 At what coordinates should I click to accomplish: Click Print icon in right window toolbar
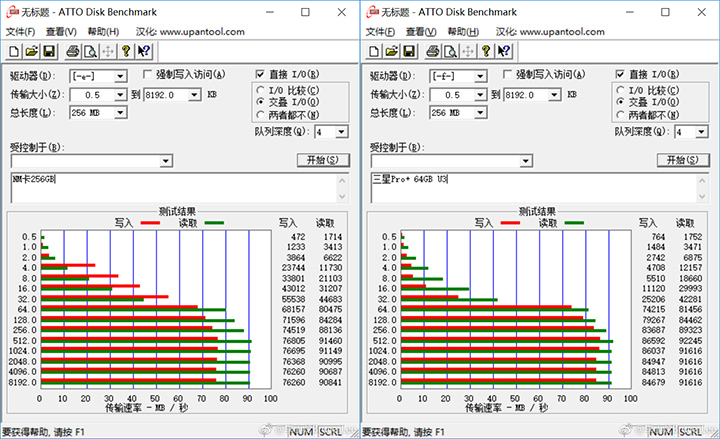coord(433,51)
